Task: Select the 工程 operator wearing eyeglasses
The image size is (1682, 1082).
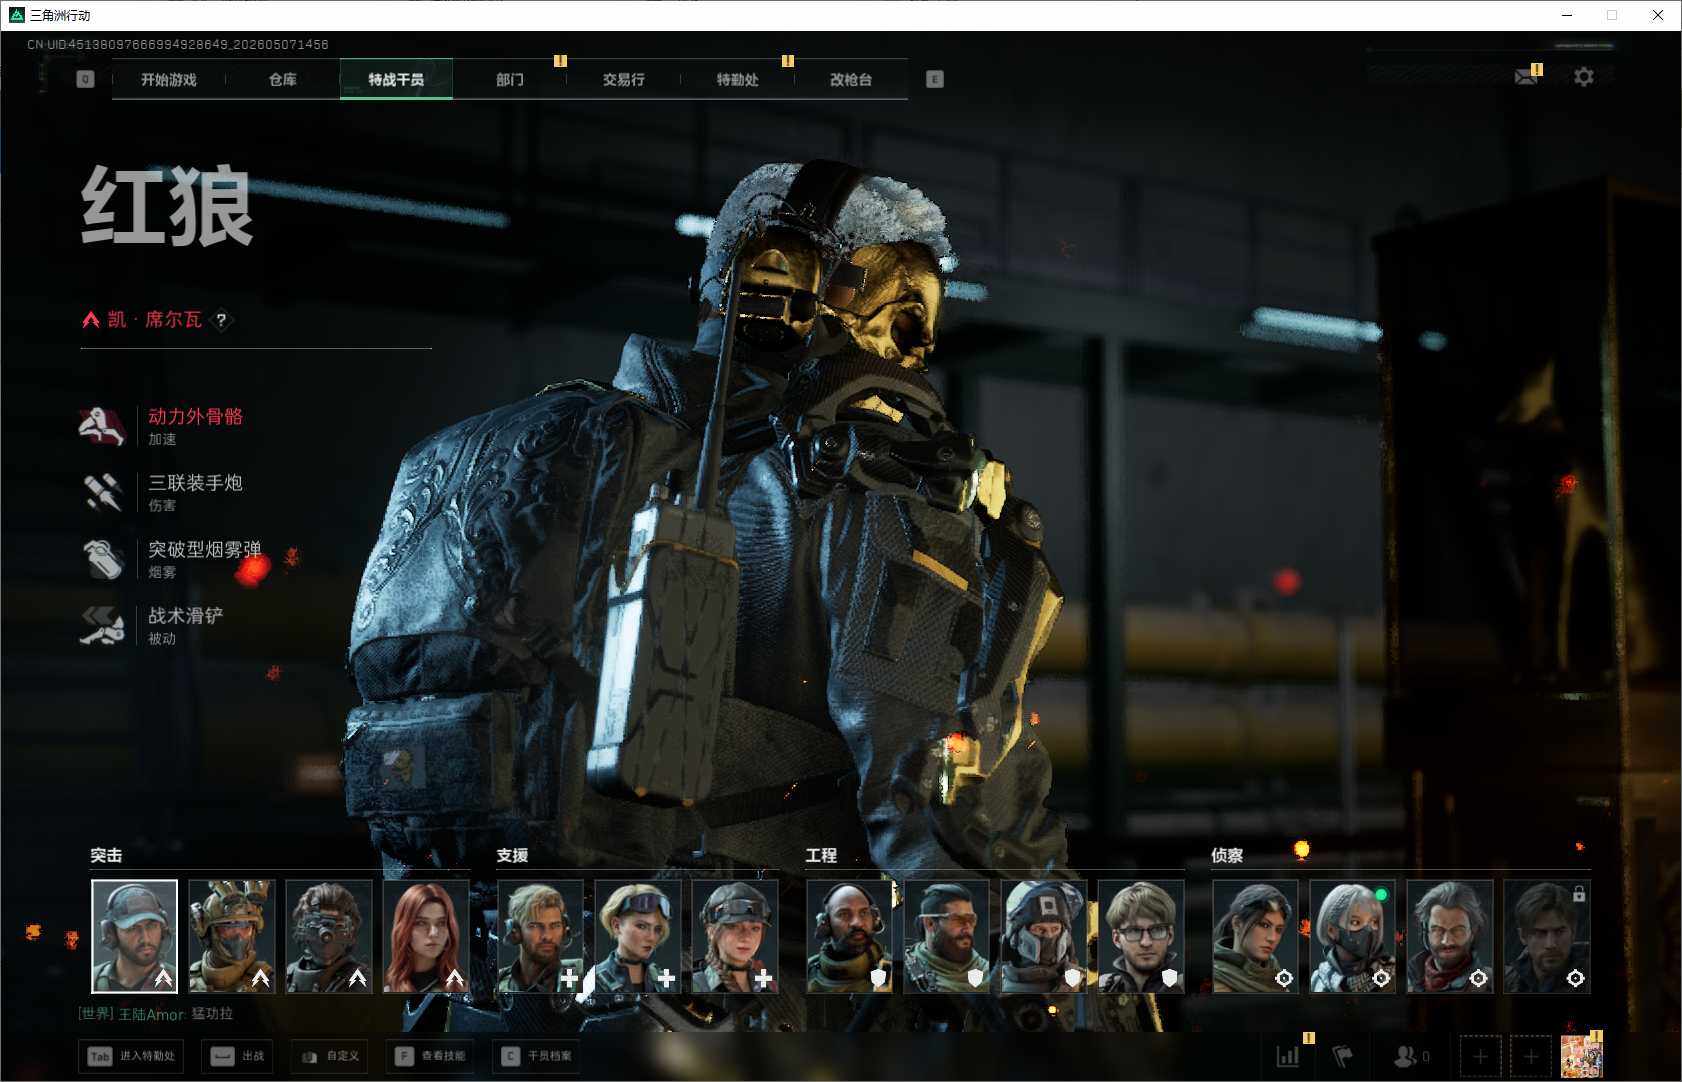Action: (x=1141, y=936)
